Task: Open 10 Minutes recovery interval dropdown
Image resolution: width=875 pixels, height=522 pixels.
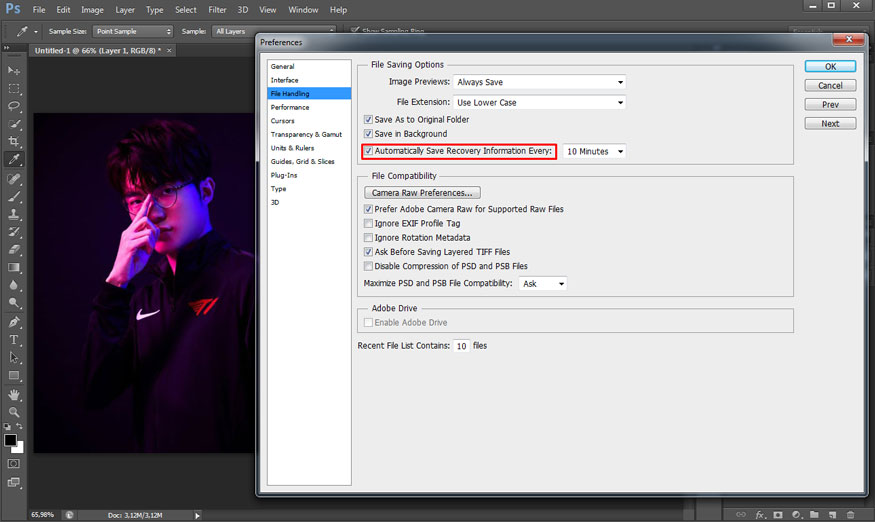Action: (594, 151)
